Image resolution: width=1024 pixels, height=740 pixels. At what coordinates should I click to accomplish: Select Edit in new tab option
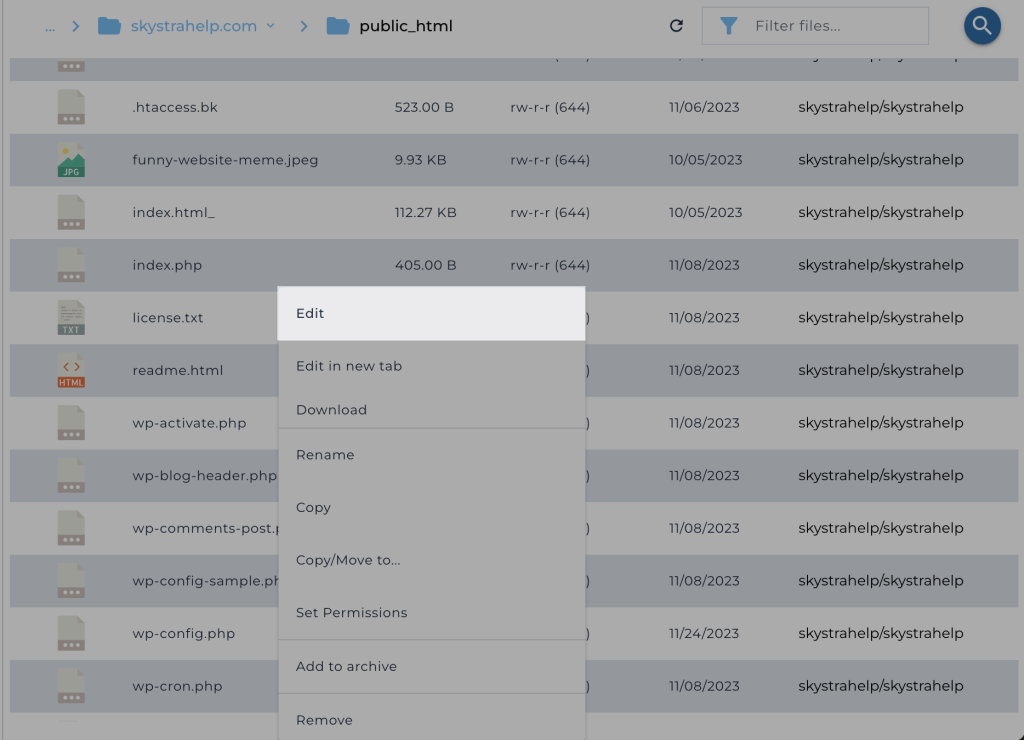[348, 366]
